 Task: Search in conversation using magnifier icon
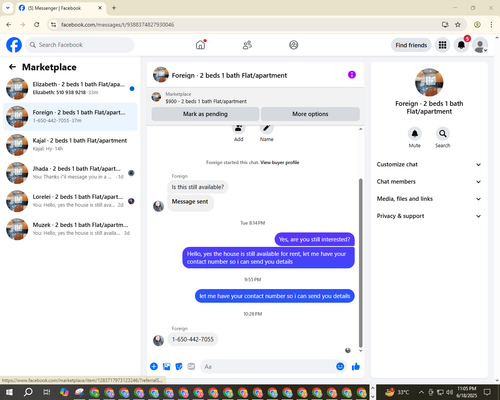point(443,134)
